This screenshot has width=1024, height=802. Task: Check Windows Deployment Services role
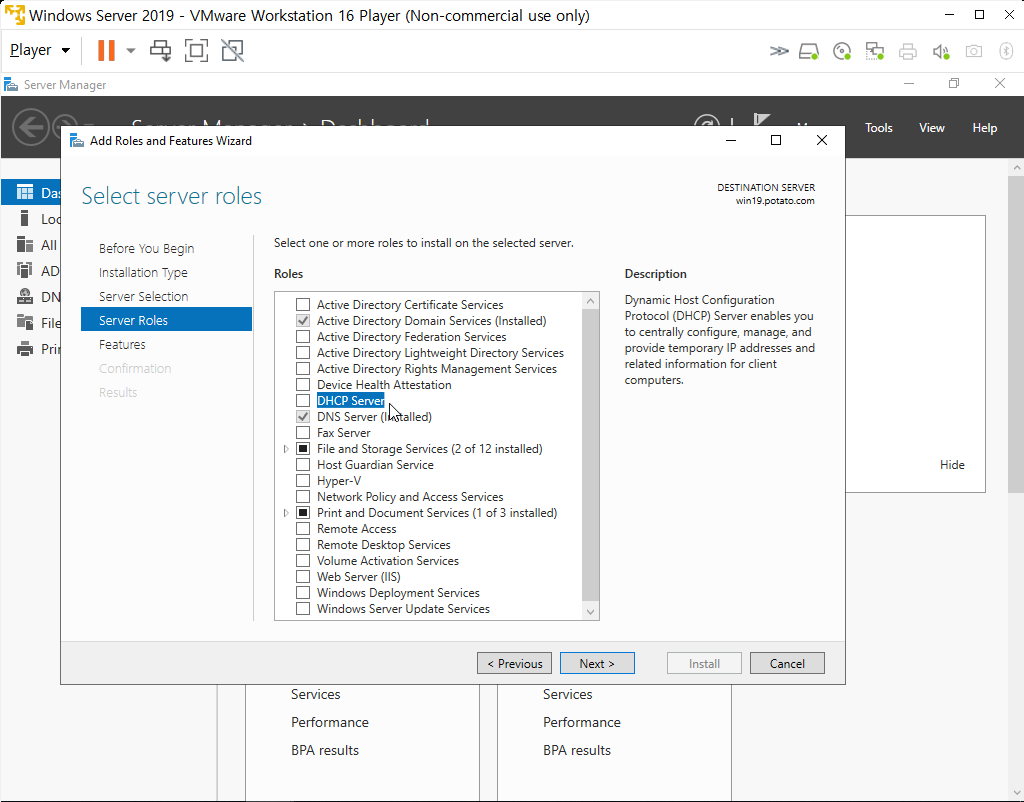(303, 592)
